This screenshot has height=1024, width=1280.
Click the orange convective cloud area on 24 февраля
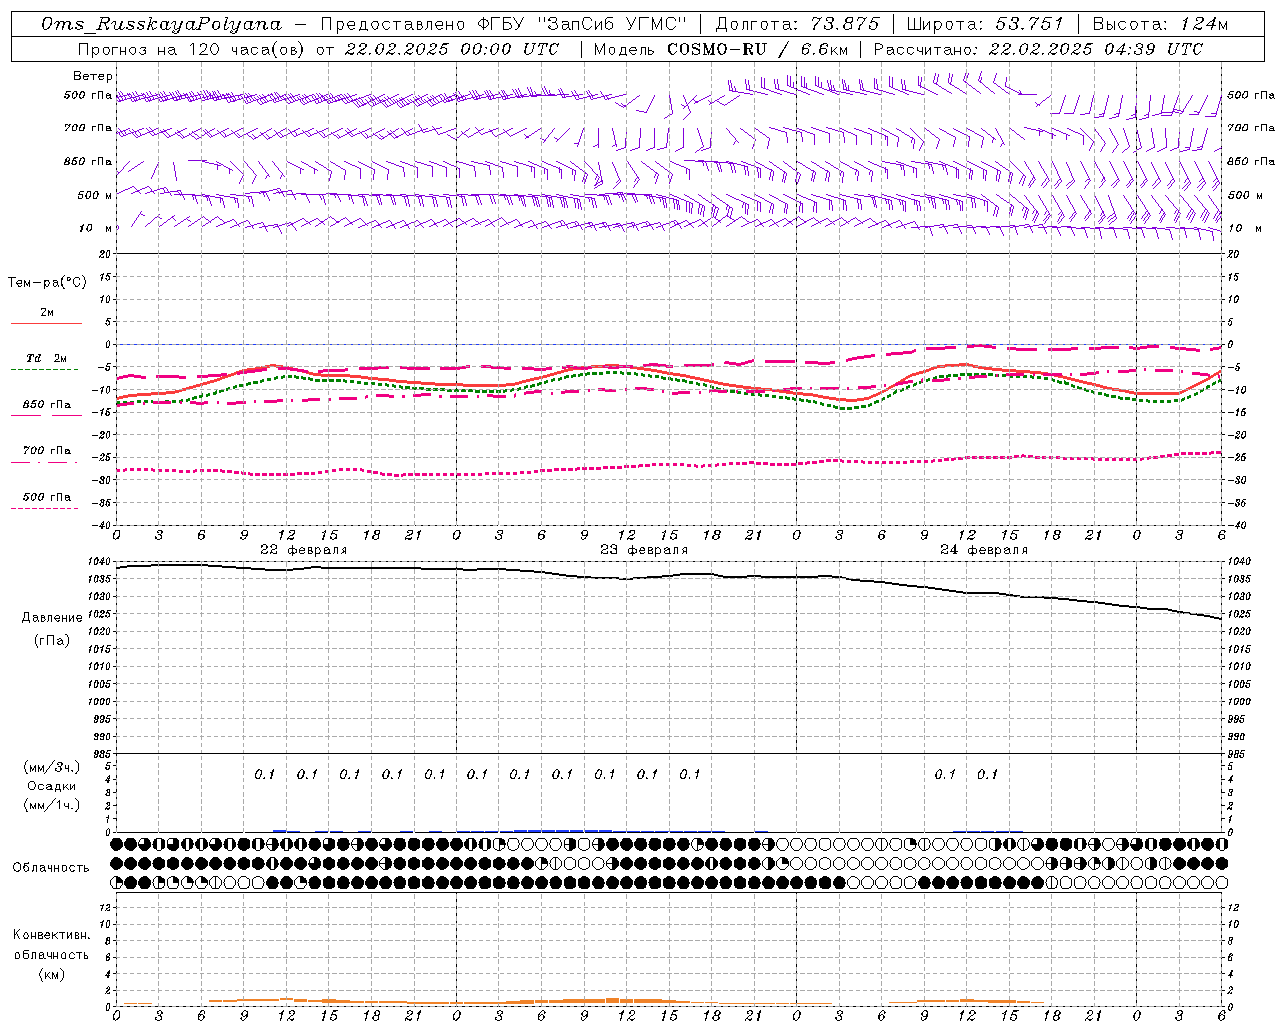(x=966, y=1001)
